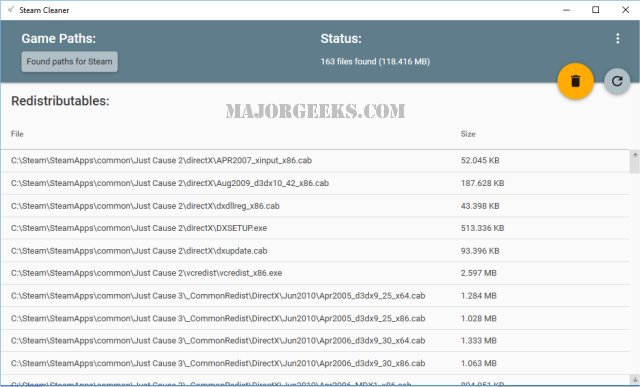Select the Aug2009_d3dx10_42_x86.cab row

(x=315, y=183)
